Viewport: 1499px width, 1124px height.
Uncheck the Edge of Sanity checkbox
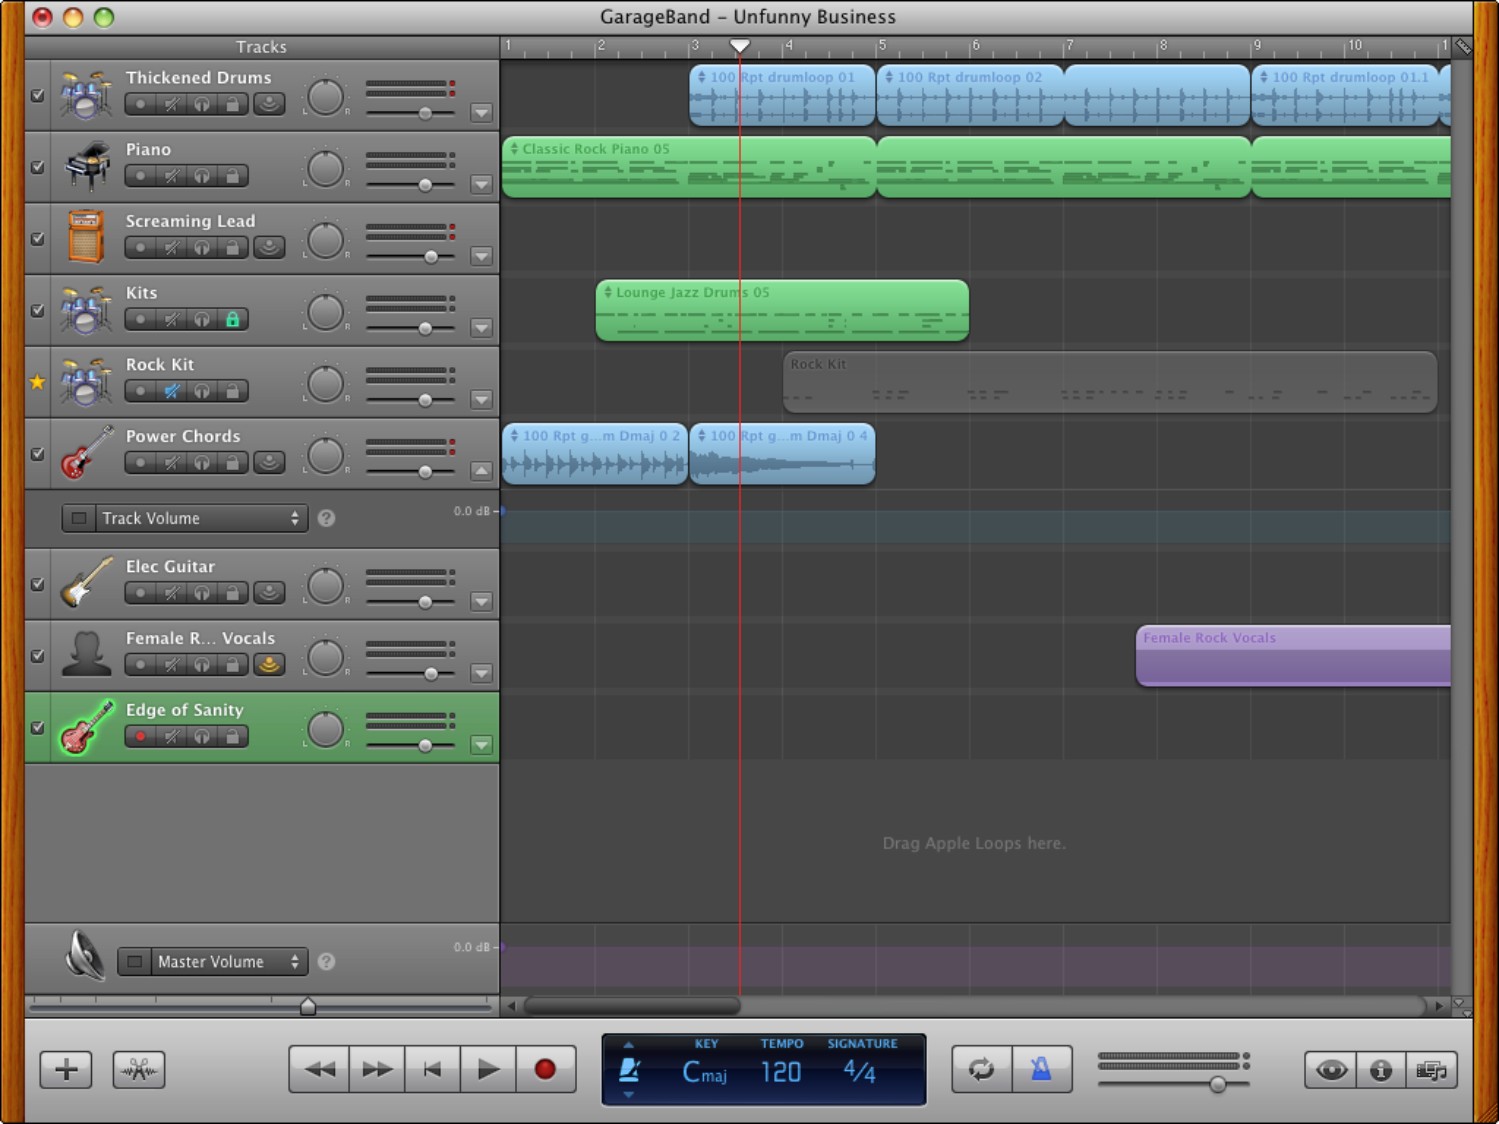click(37, 728)
